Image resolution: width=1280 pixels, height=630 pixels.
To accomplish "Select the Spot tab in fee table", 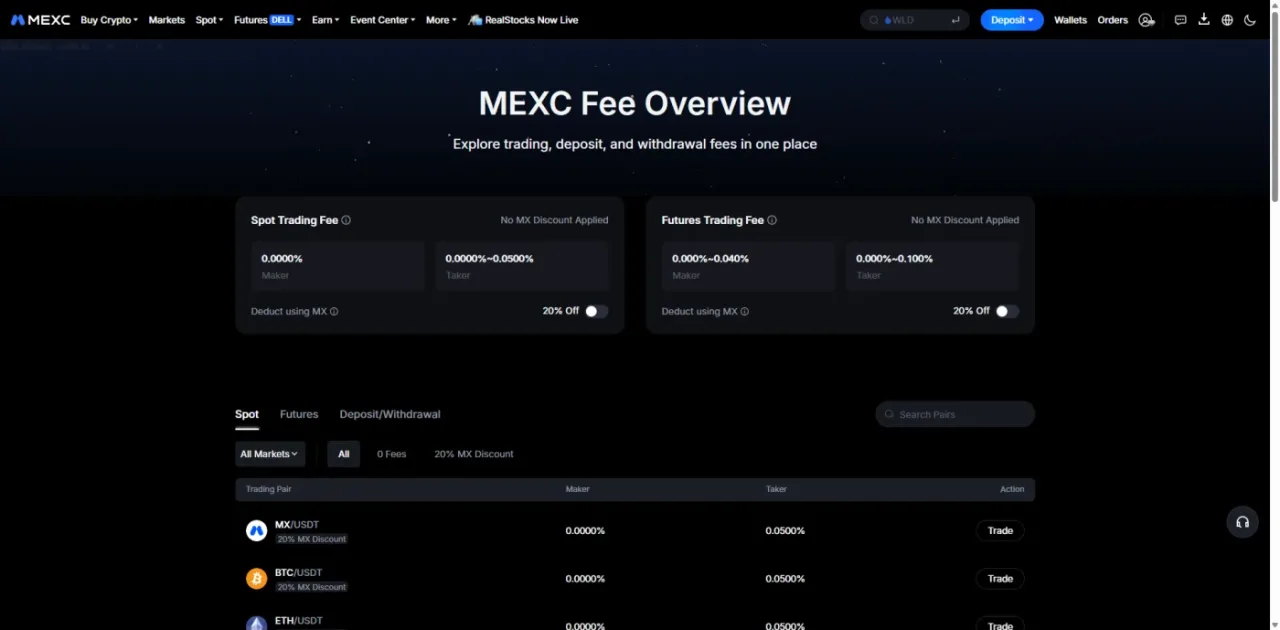I will click(247, 414).
